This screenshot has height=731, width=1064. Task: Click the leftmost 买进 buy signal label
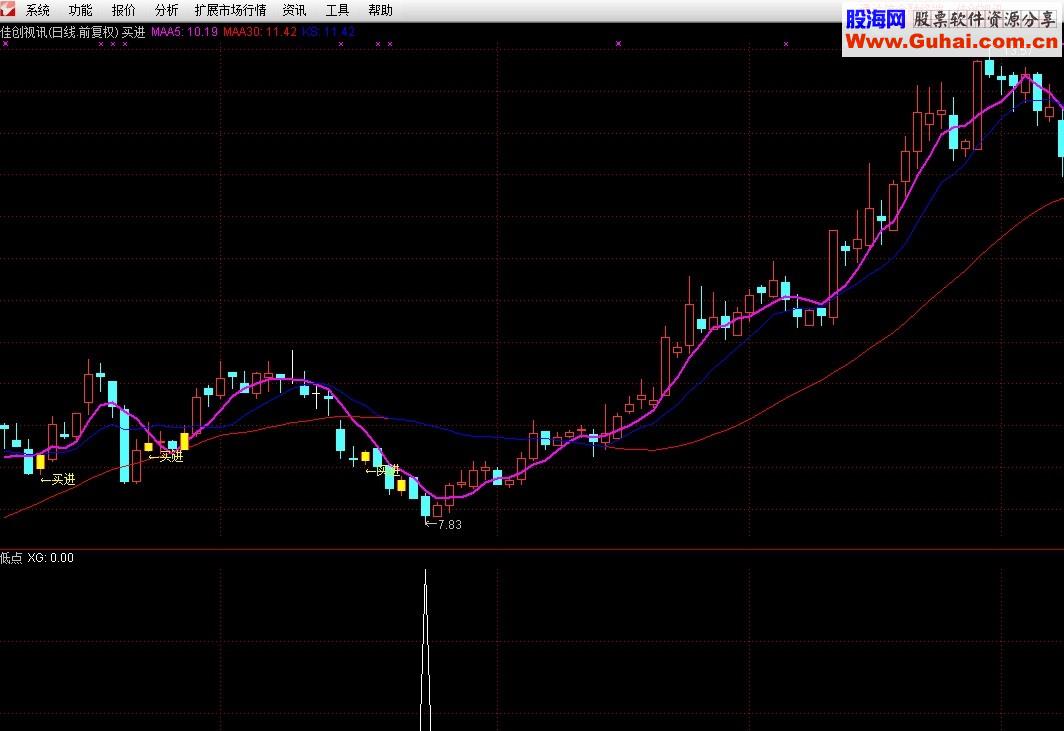58,479
